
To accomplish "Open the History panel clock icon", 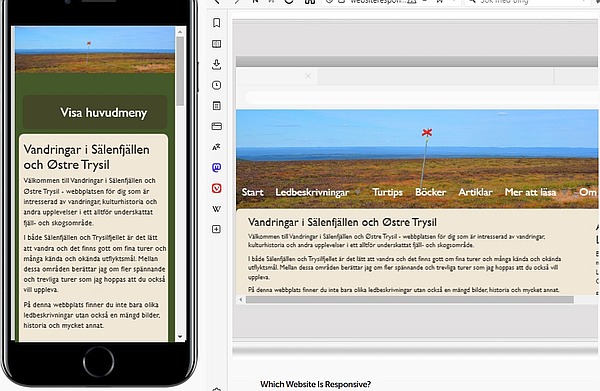I will pos(217,85).
